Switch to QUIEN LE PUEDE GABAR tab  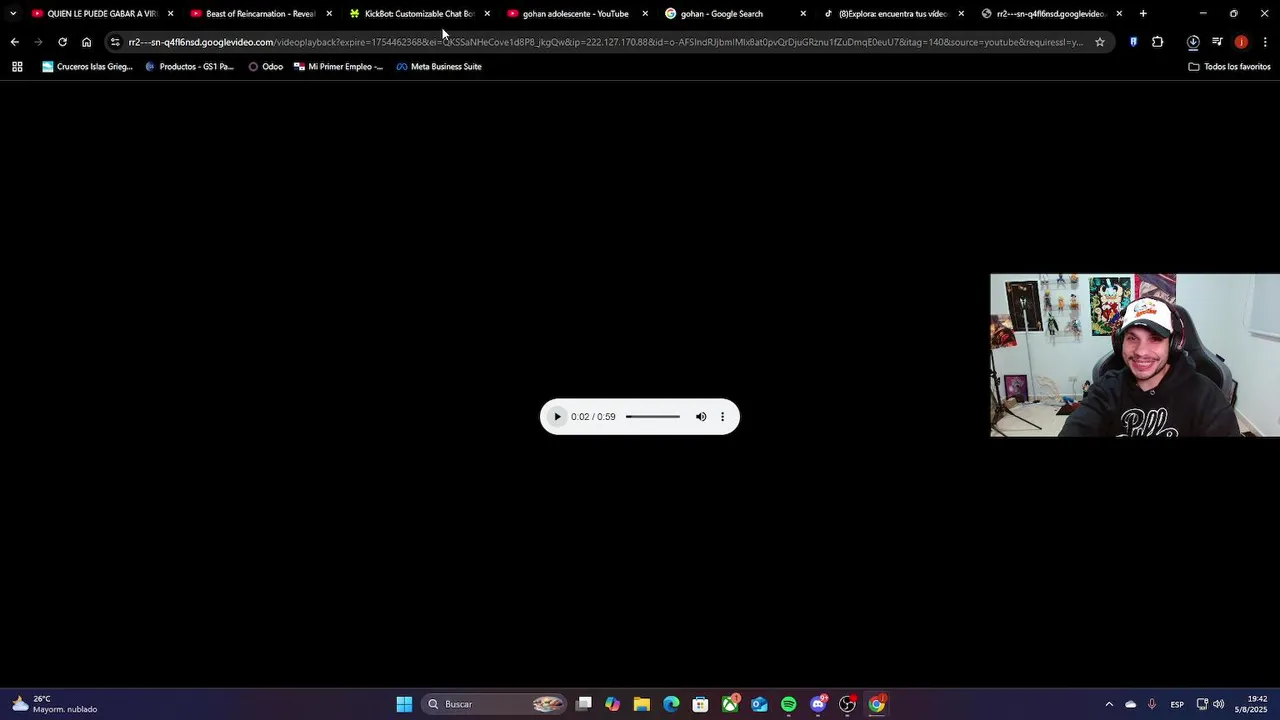pyautogui.click(x=102, y=14)
